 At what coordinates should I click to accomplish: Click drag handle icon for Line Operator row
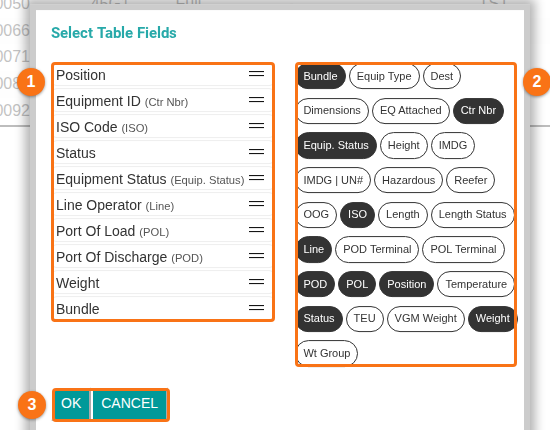click(256, 203)
